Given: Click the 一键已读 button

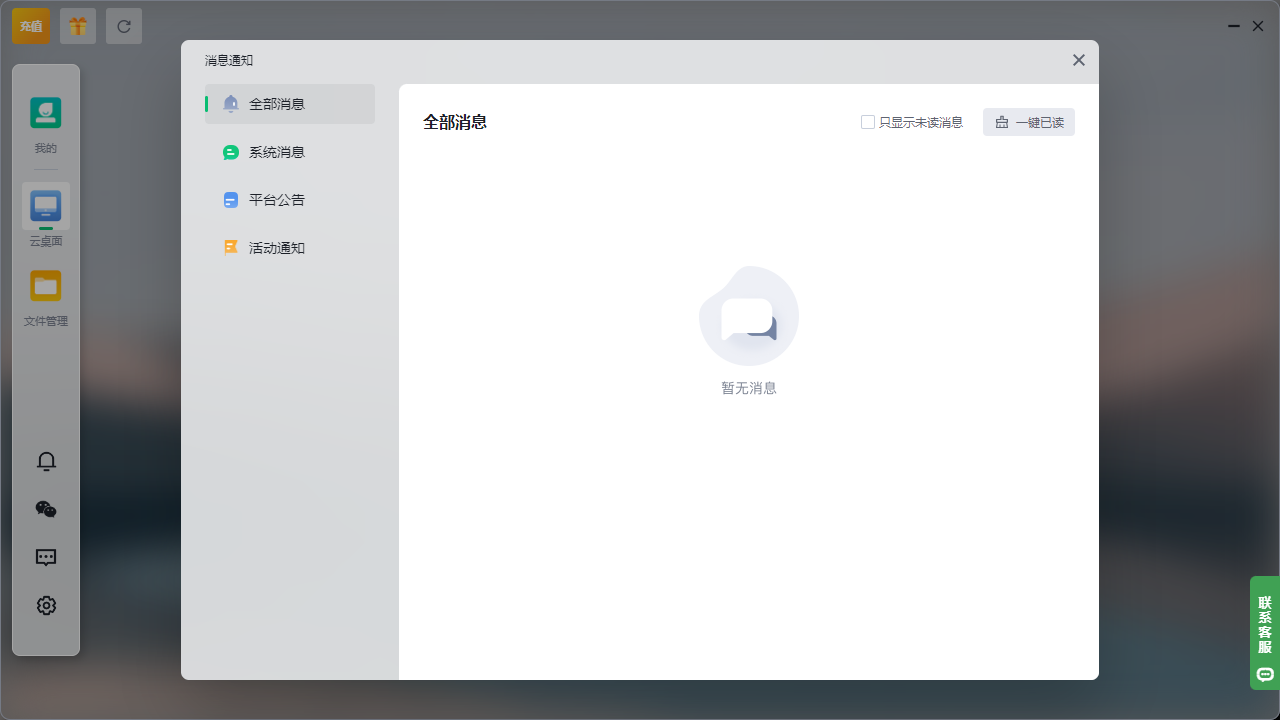Looking at the screenshot, I should (x=1029, y=122).
